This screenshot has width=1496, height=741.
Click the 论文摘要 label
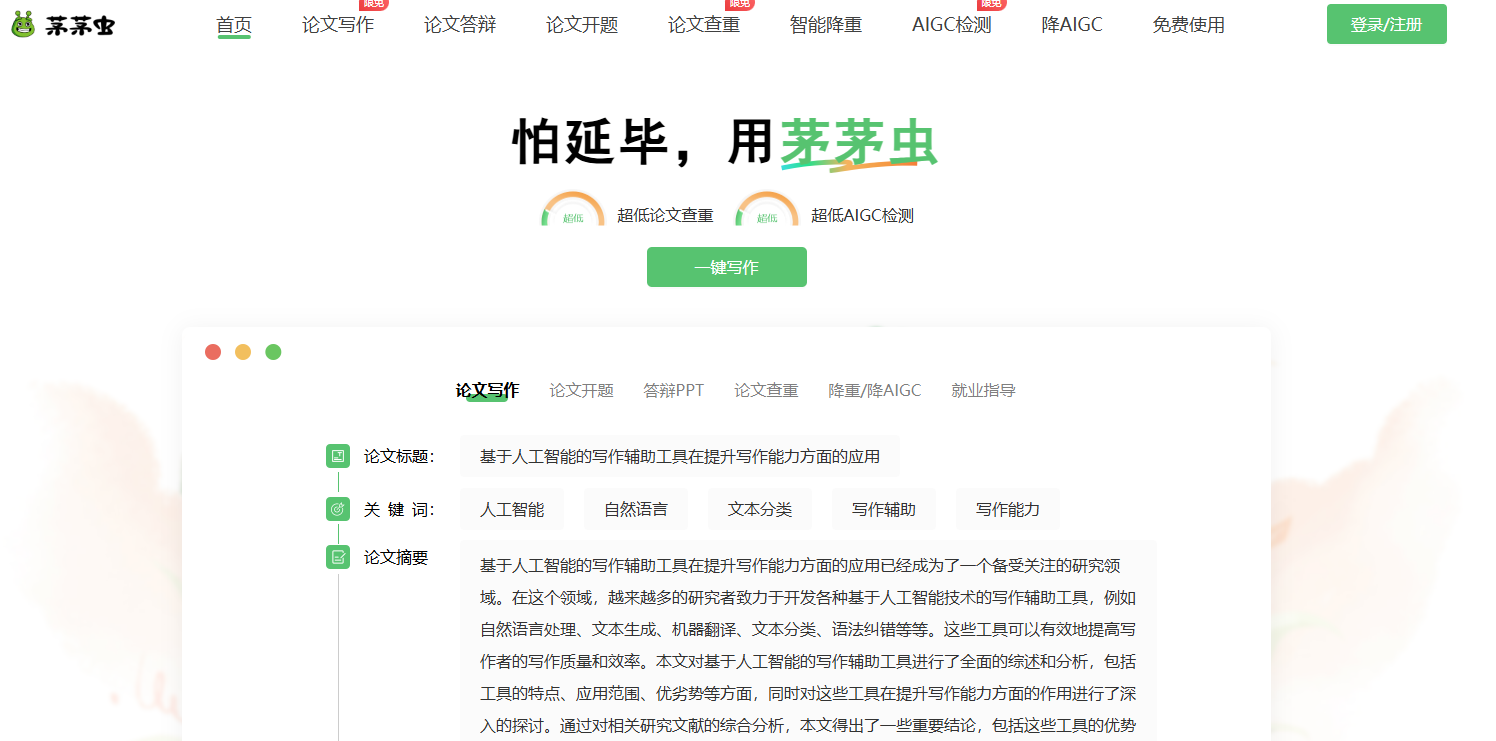396,557
